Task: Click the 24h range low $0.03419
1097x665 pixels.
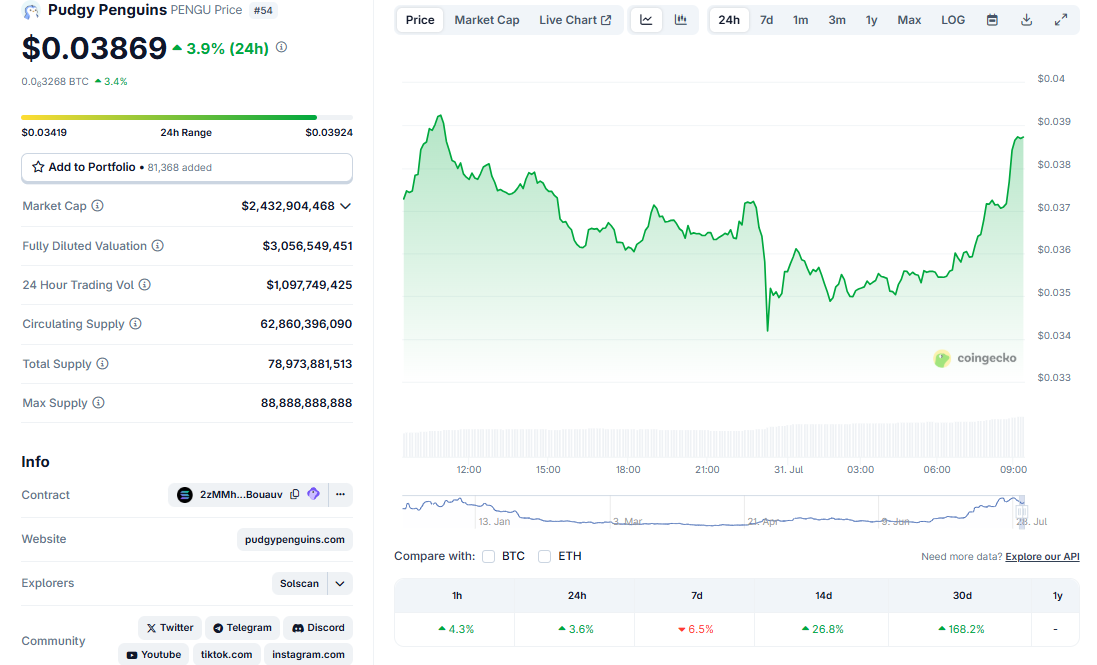Action: (x=44, y=133)
